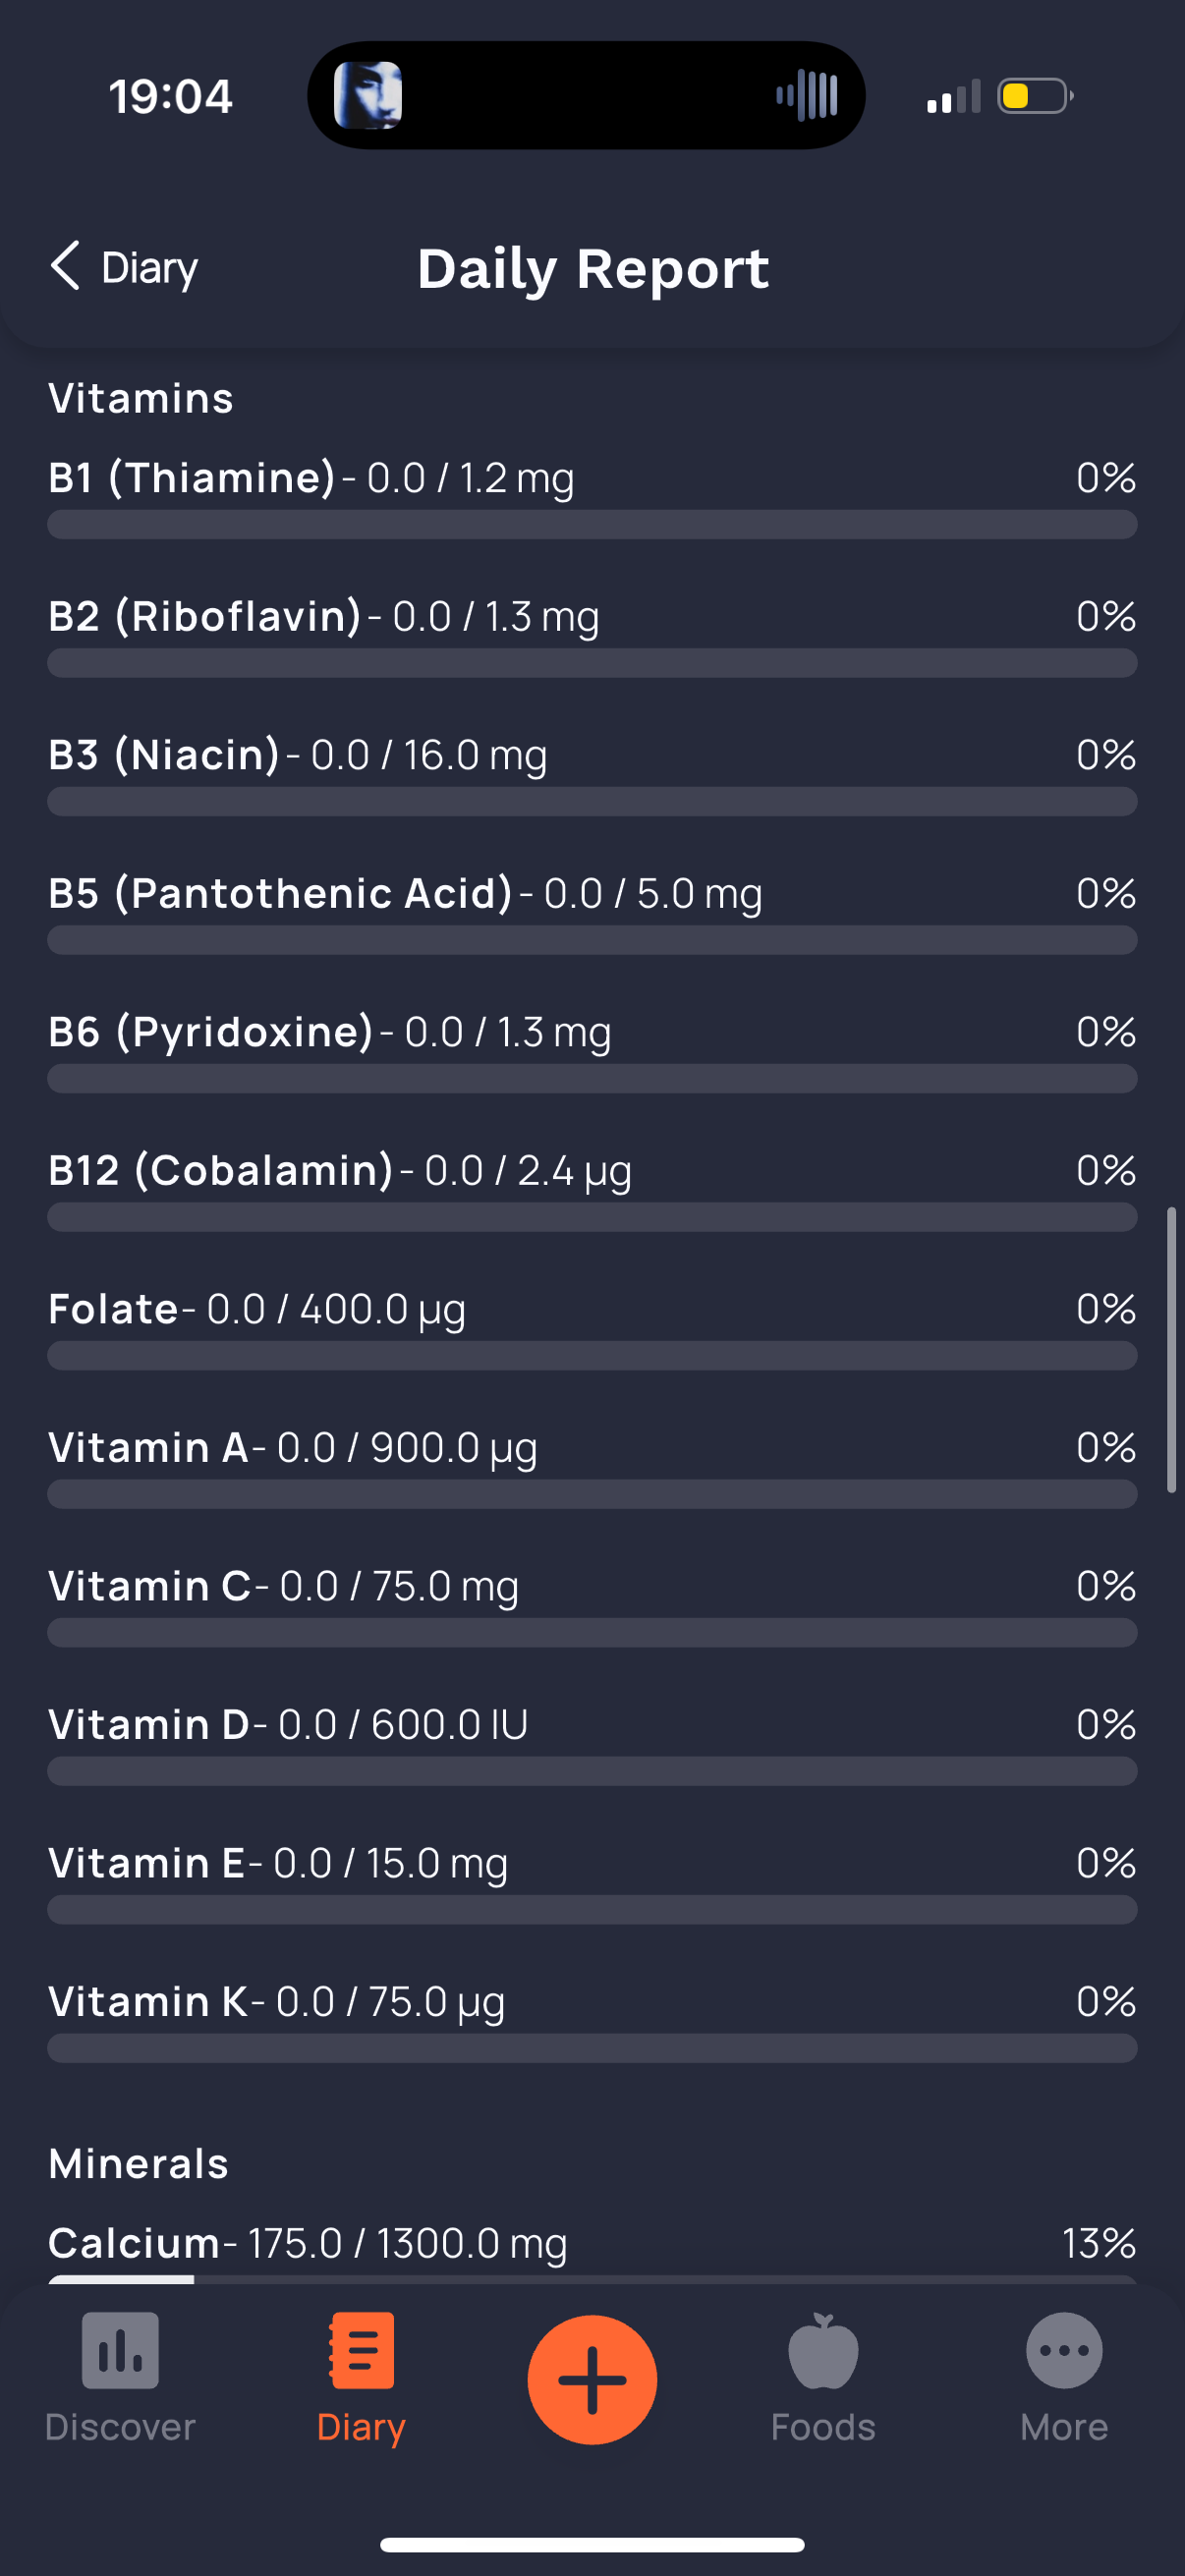Tap the Calcium 13% progress bar
Image resolution: width=1185 pixels, height=2576 pixels.
(x=592, y=2279)
